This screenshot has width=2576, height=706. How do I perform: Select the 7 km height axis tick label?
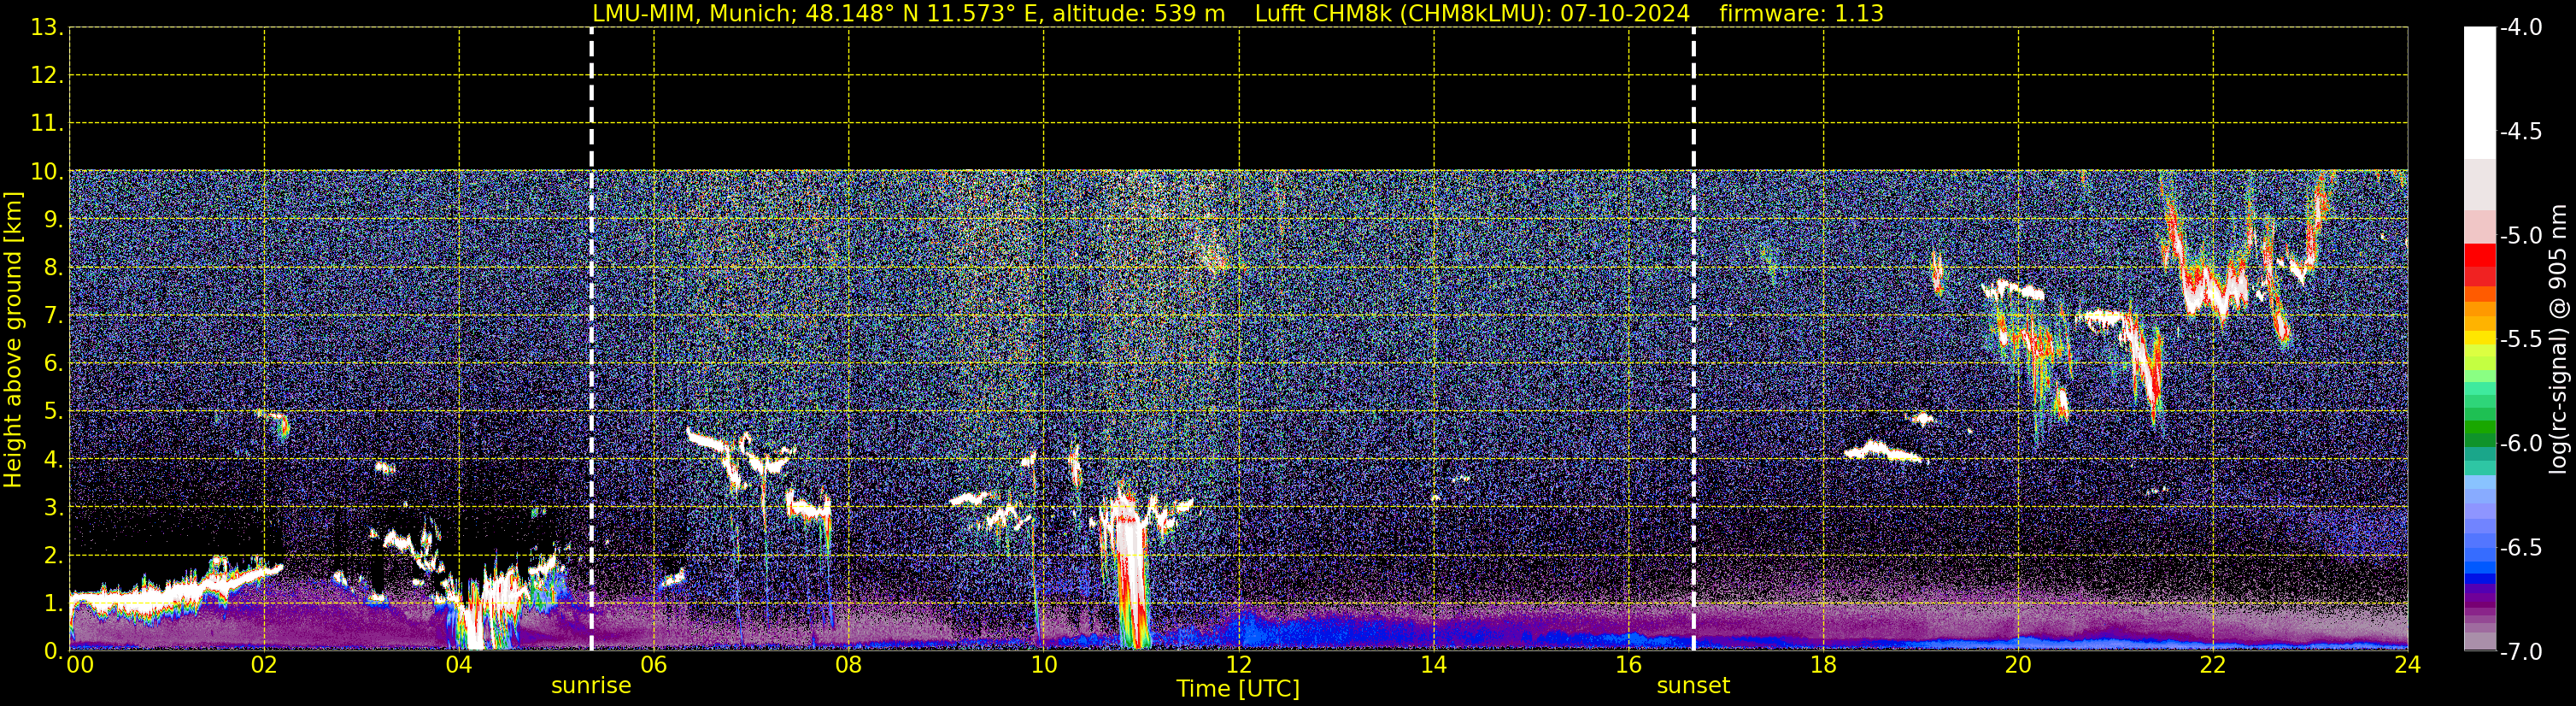tap(53, 316)
